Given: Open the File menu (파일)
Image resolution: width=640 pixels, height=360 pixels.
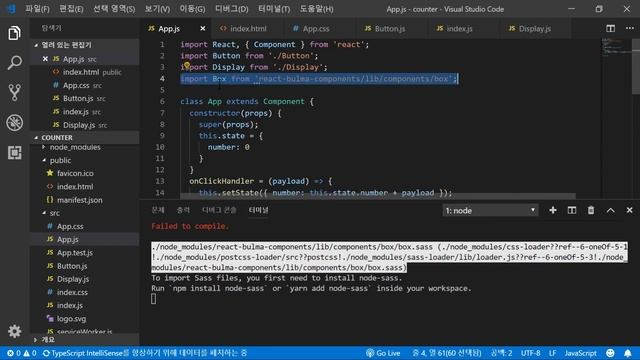Looking at the screenshot, I should click(37, 9).
